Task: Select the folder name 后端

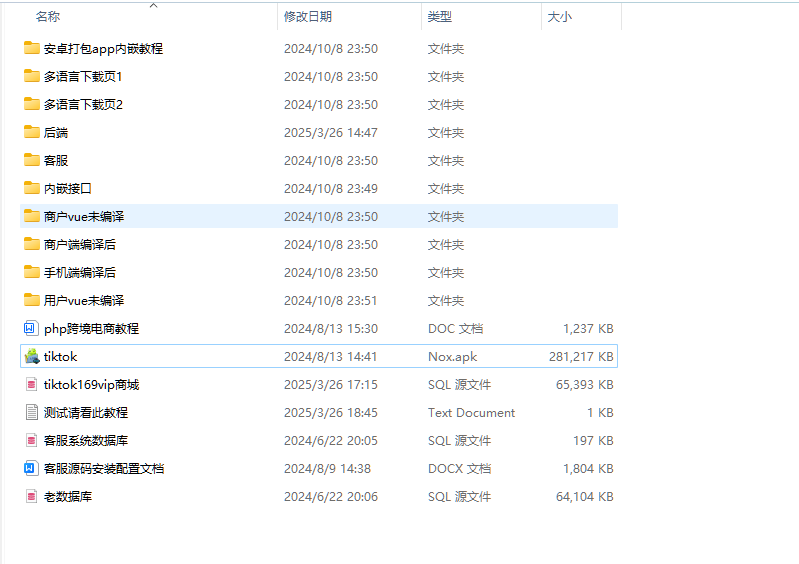Action: (56, 132)
